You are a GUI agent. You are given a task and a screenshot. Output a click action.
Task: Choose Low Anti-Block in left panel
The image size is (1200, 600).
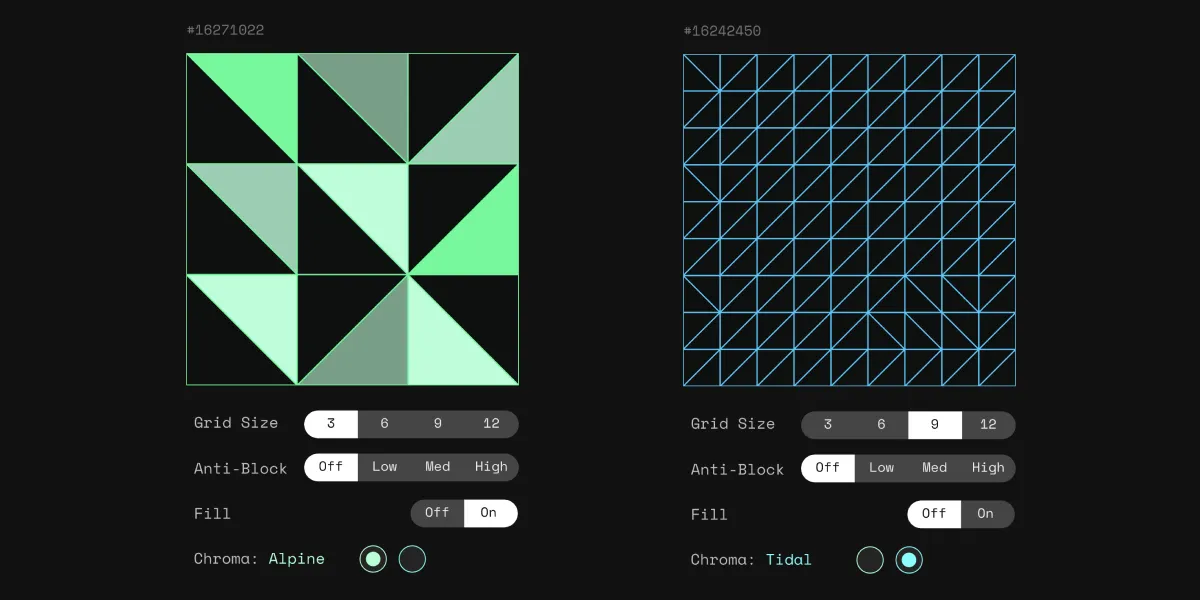click(x=384, y=467)
